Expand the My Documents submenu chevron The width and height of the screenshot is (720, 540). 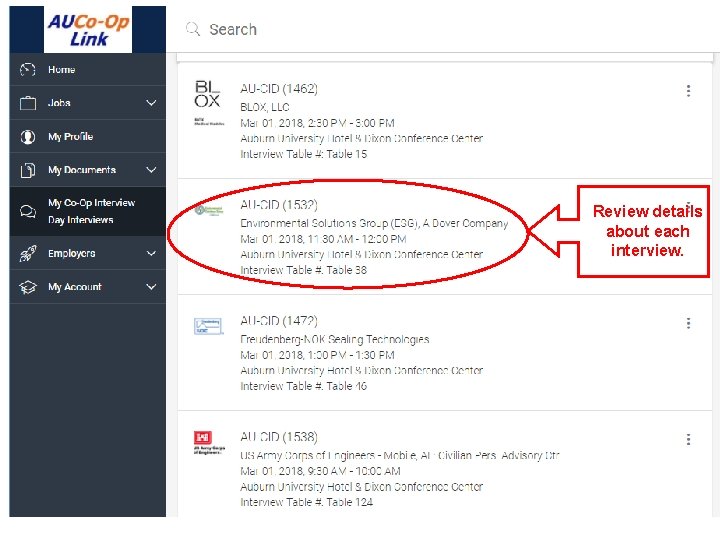pyautogui.click(x=151, y=170)
